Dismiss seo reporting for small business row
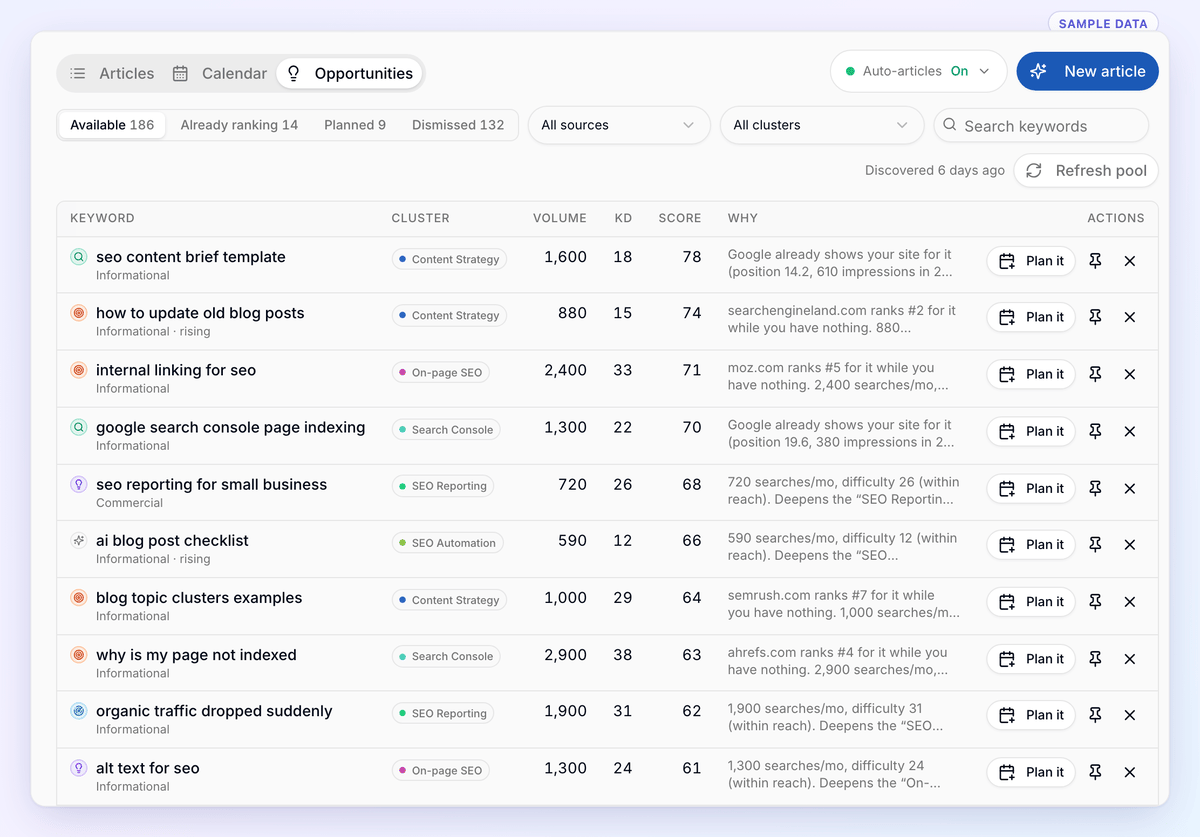This screenshot has width=1200, height=837. pos(1130,488)
